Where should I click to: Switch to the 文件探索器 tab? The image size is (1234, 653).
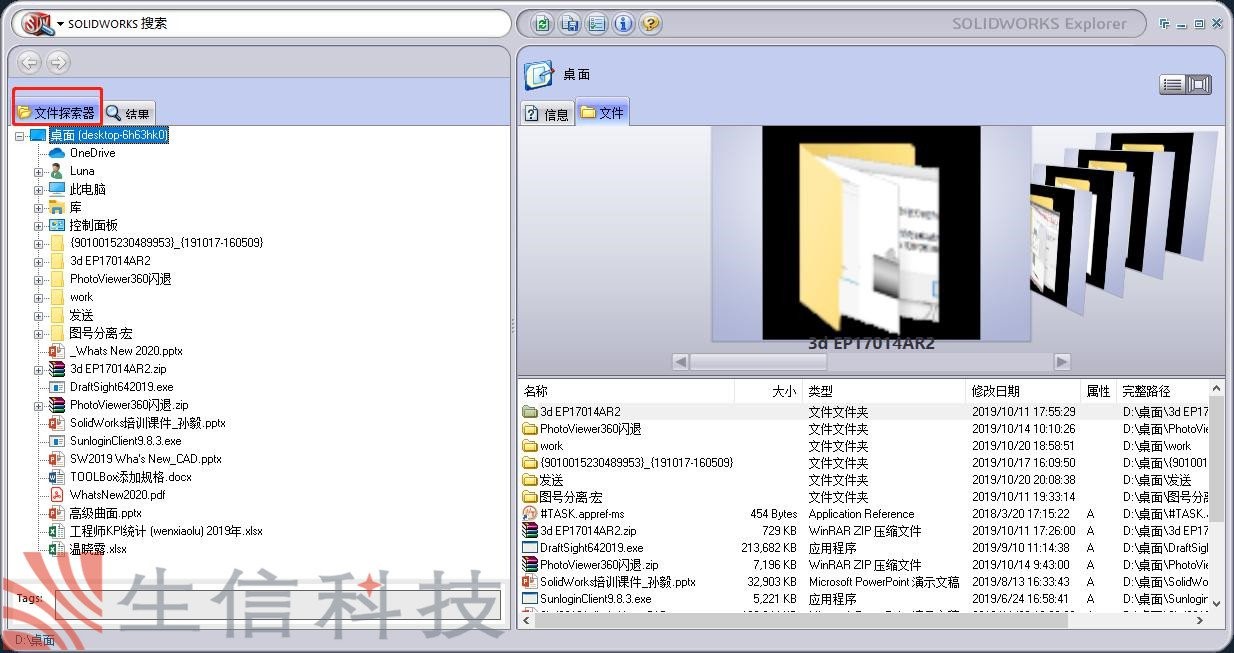pos(56,113)
